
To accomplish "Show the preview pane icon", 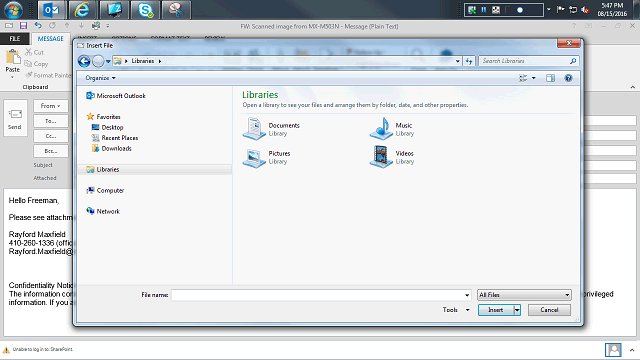I will (550, 78).
